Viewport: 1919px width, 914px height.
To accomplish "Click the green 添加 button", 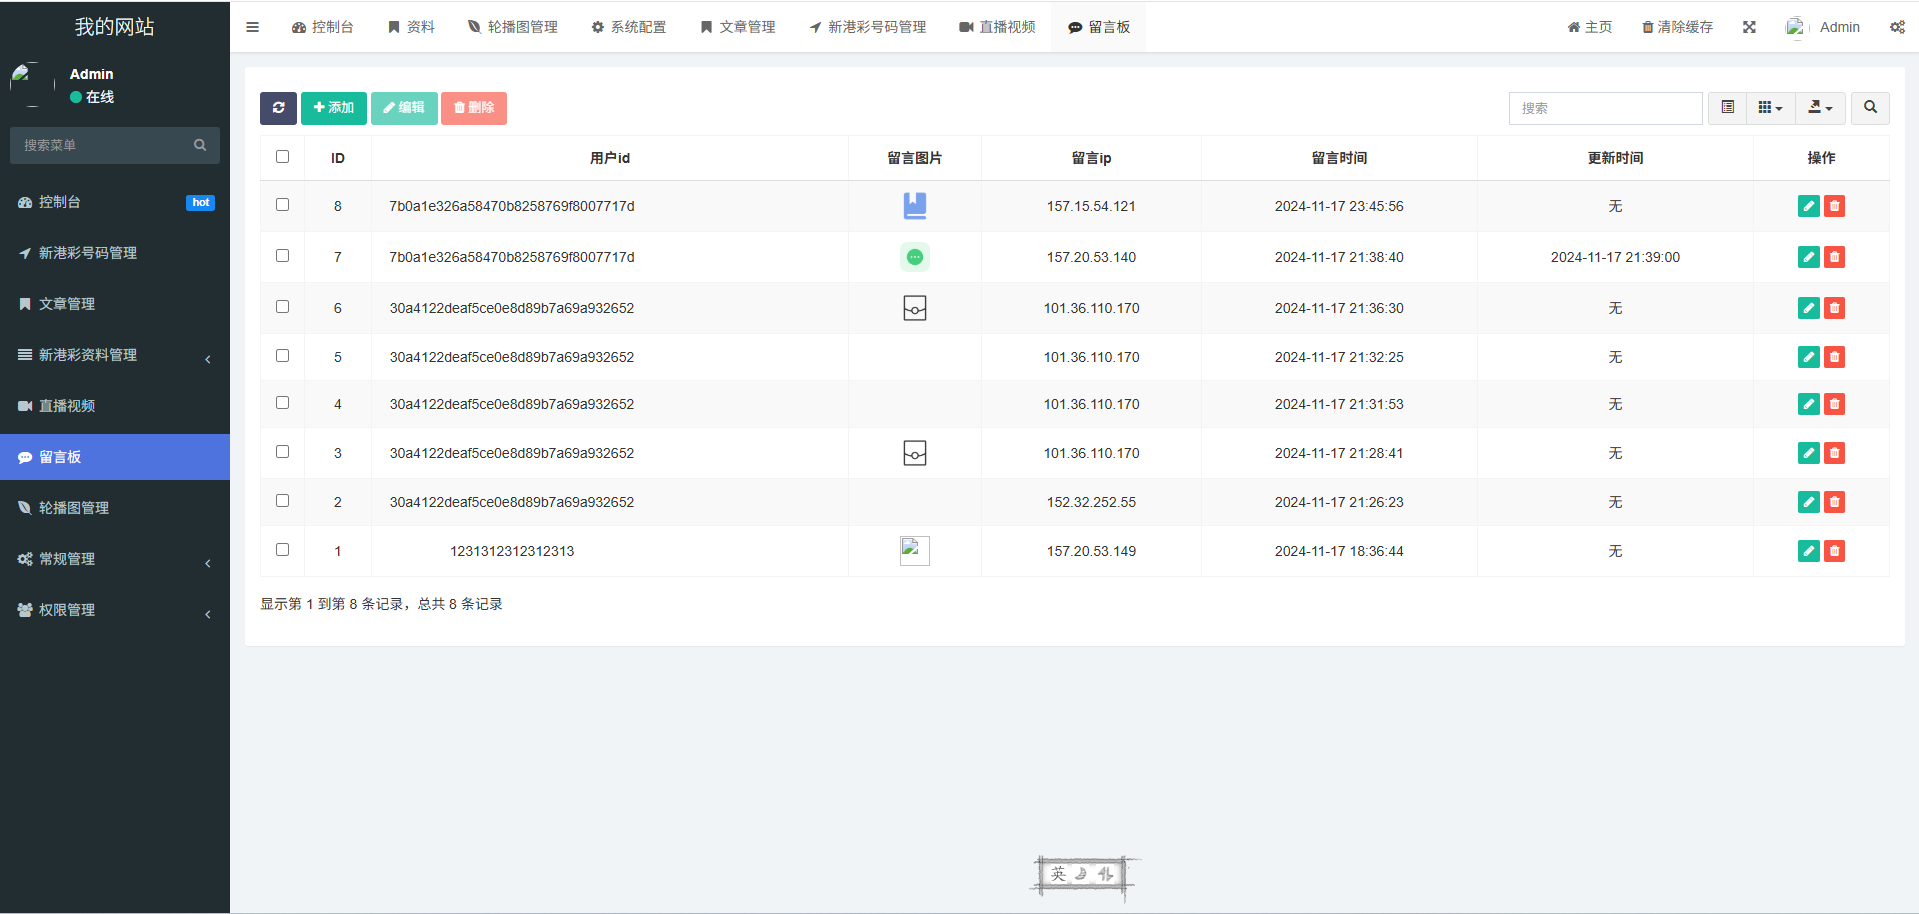I will point(334,108).
